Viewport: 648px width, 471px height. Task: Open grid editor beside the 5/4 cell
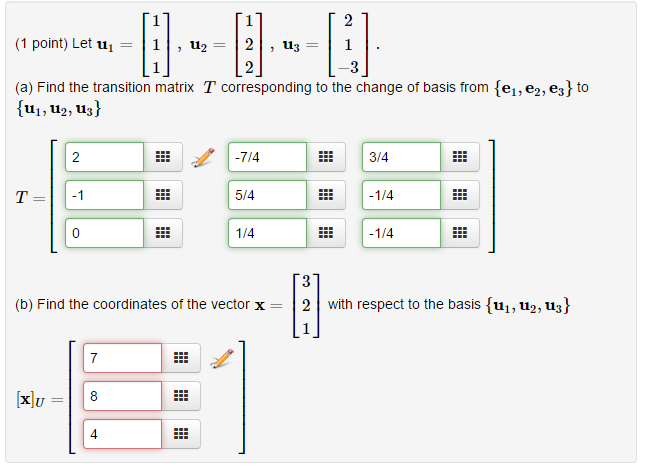(x=326, y=195)
